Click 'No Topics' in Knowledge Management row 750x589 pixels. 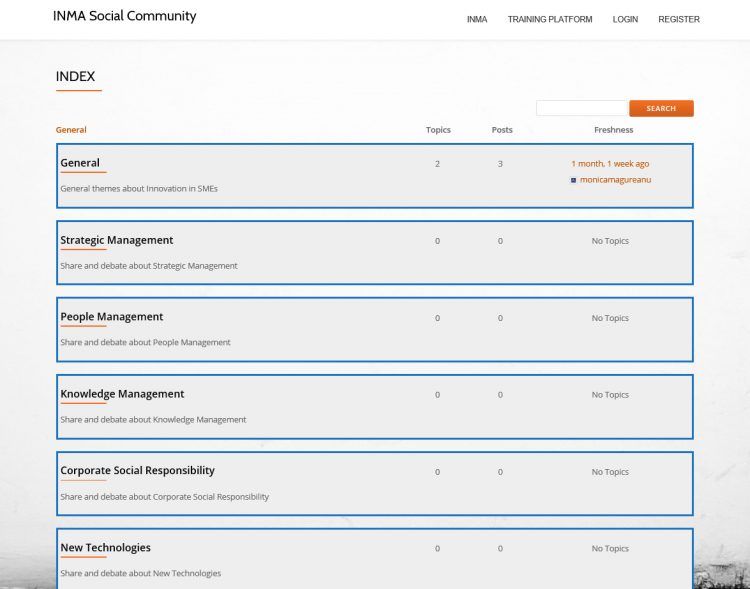(610, 395)
